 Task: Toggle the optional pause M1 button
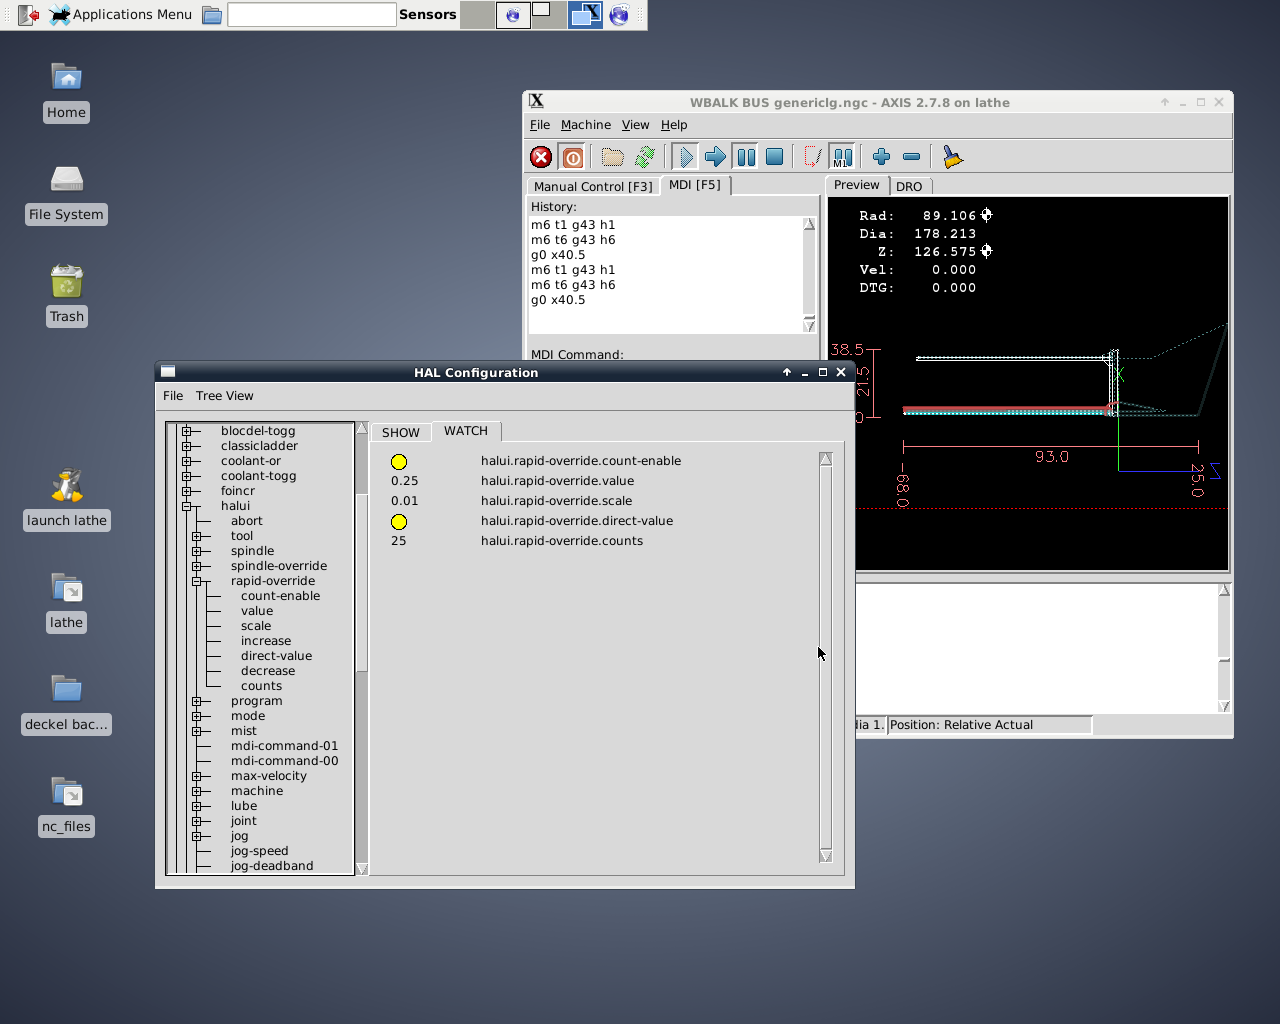coord(843,157)
